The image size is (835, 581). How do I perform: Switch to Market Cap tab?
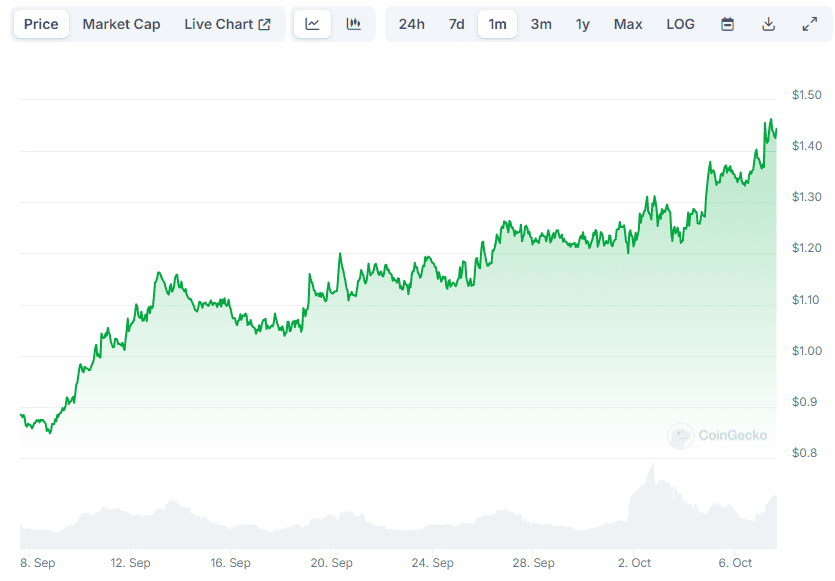(121, 24)
